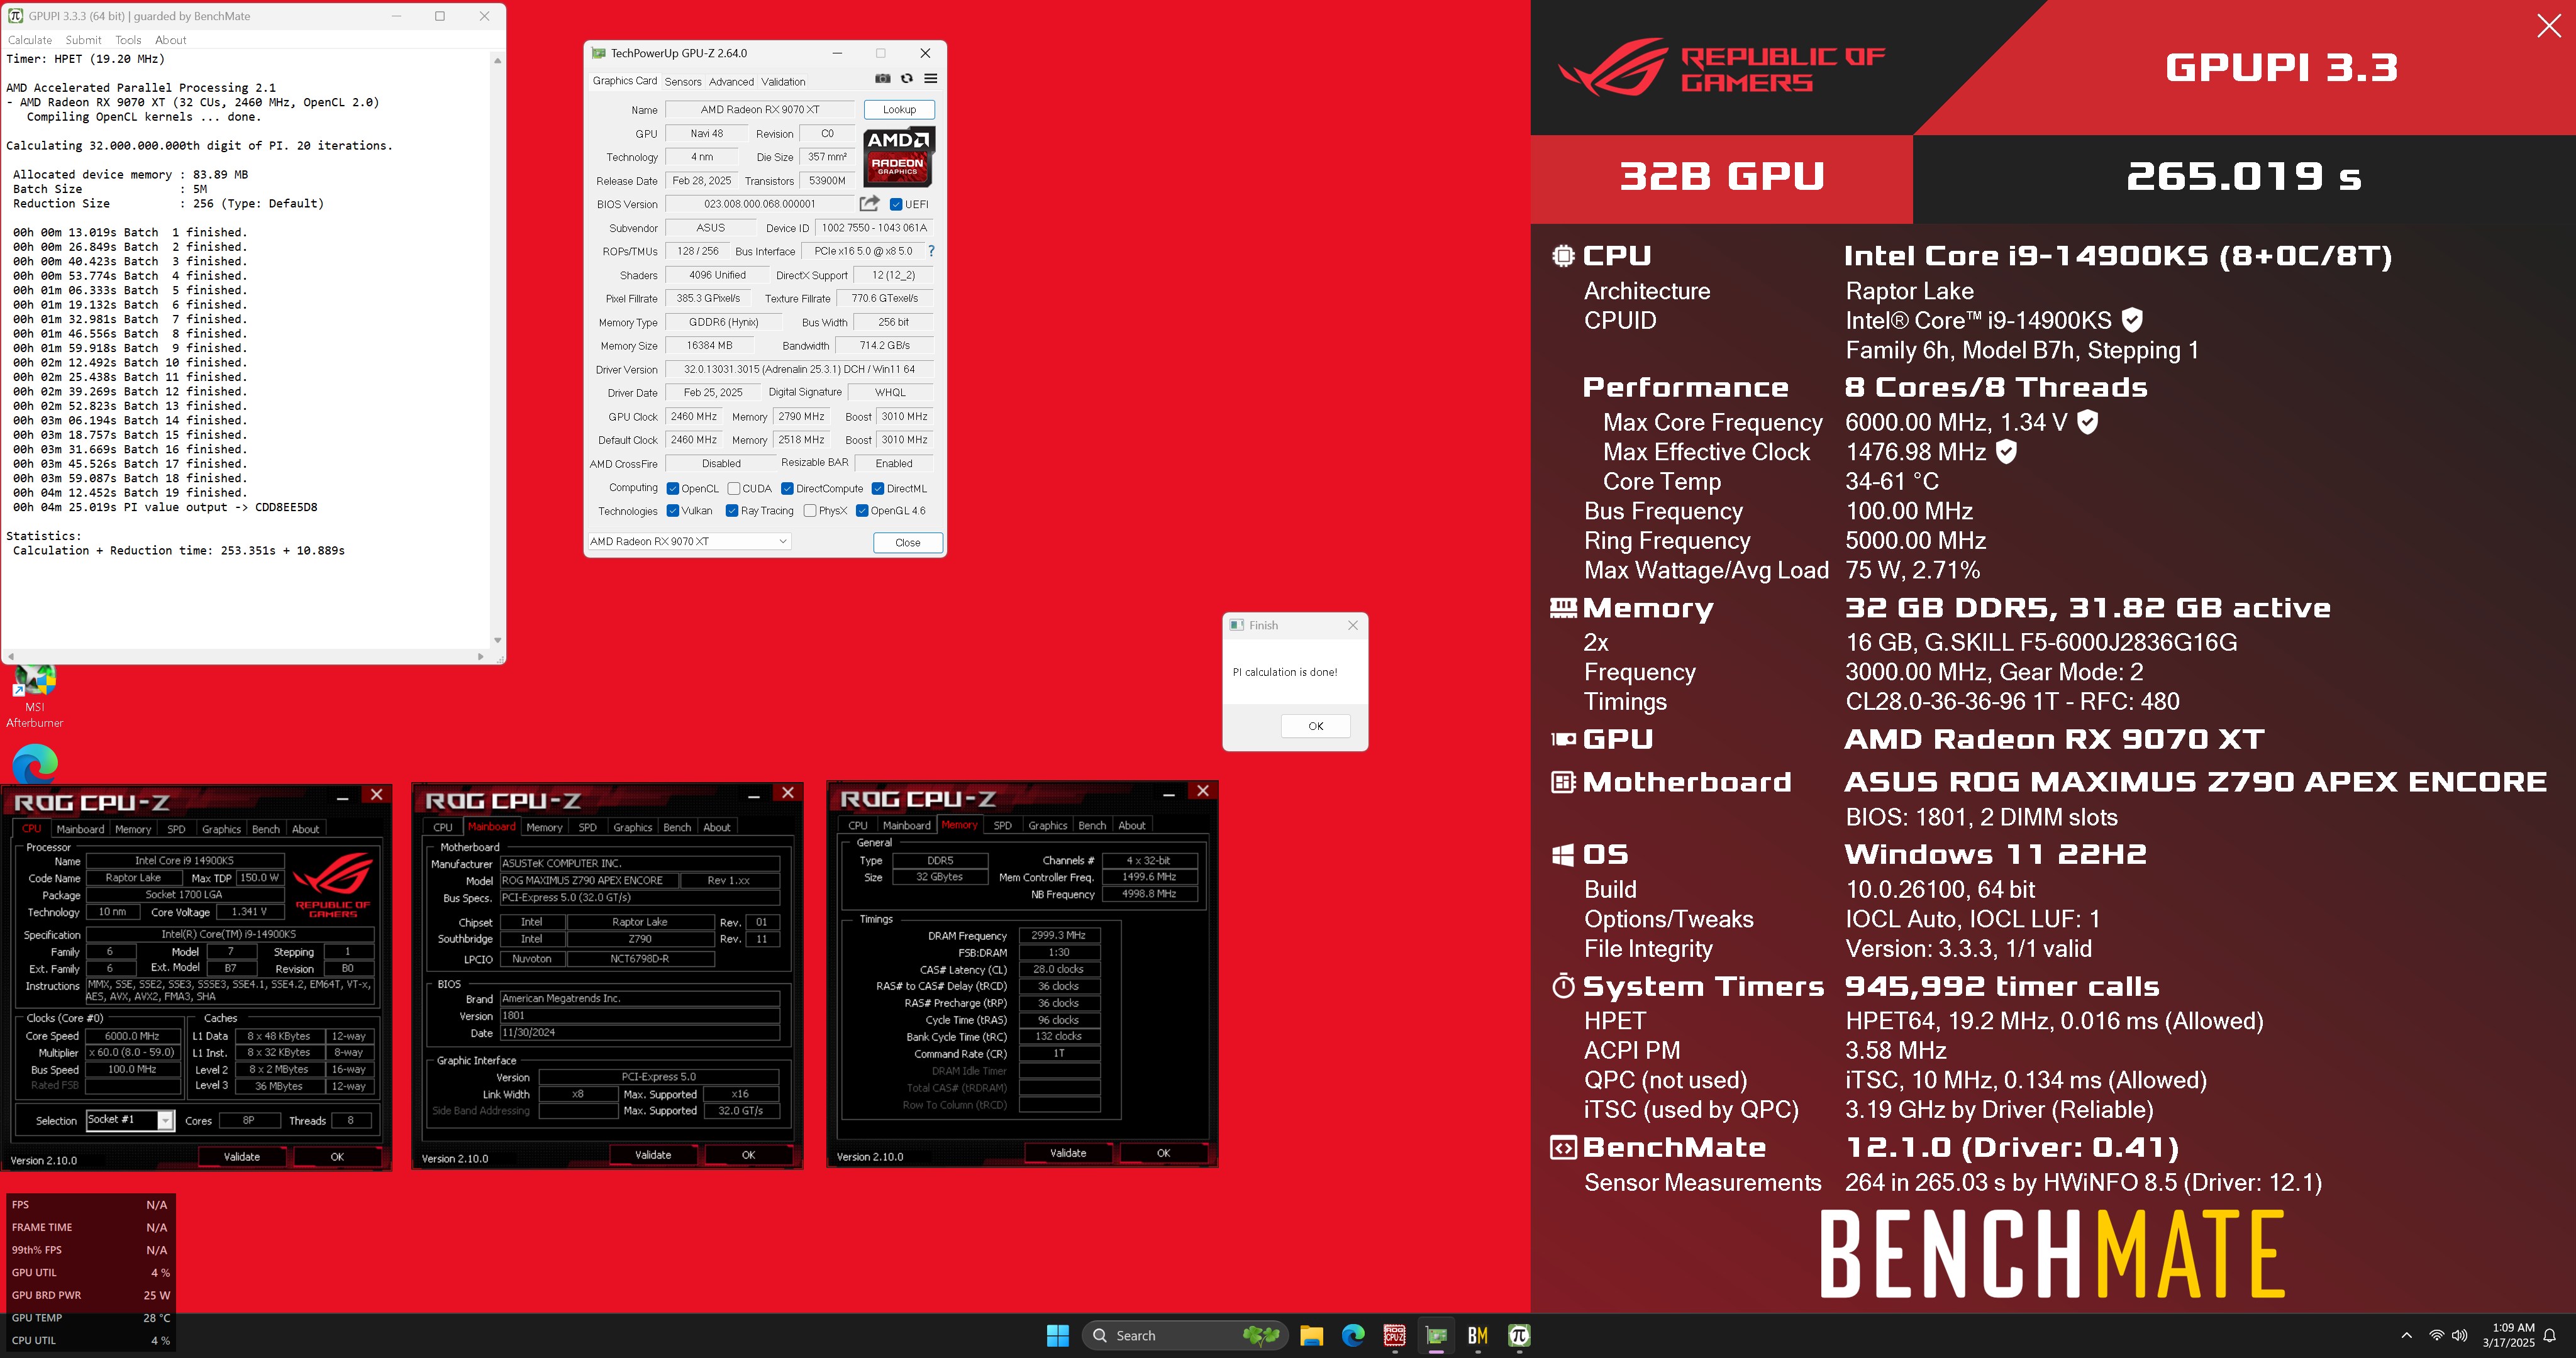This screenshot has height=1358, width=2576.
Task: Open the Graphics tab in the CPU-Z Memory window
Action: tap(1048, 825)
